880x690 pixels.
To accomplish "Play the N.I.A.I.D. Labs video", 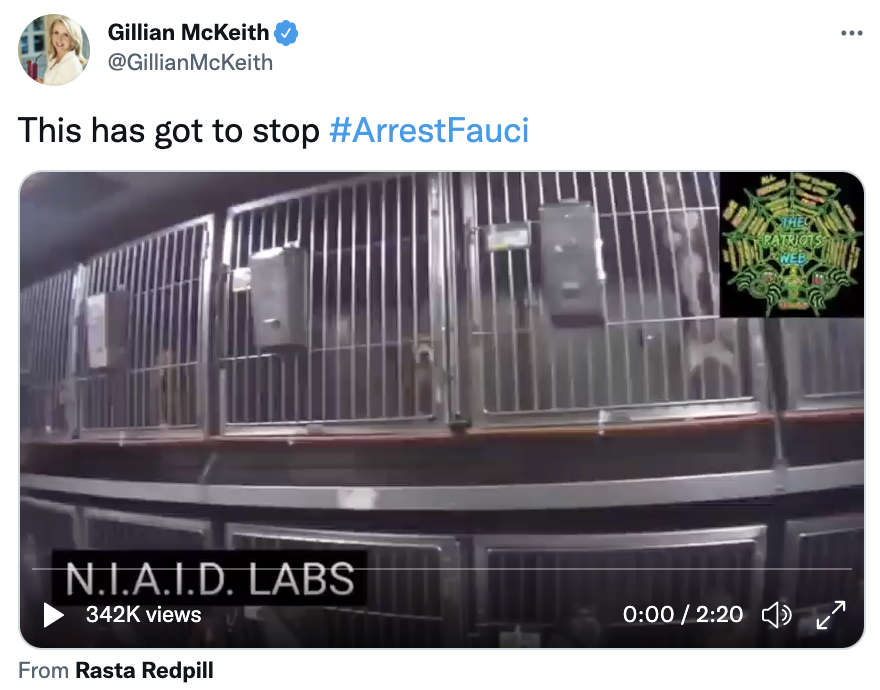I will [53, 615].
